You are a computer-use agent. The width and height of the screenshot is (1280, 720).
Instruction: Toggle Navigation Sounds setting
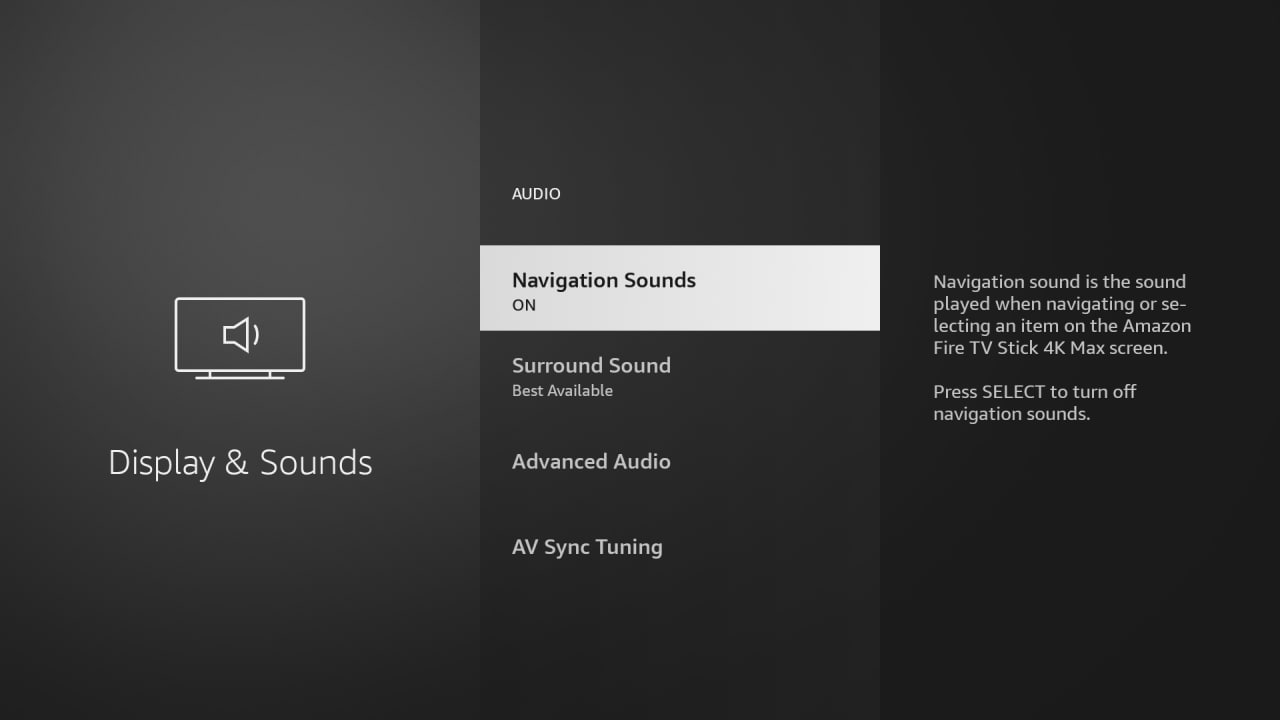click(680, 288)
